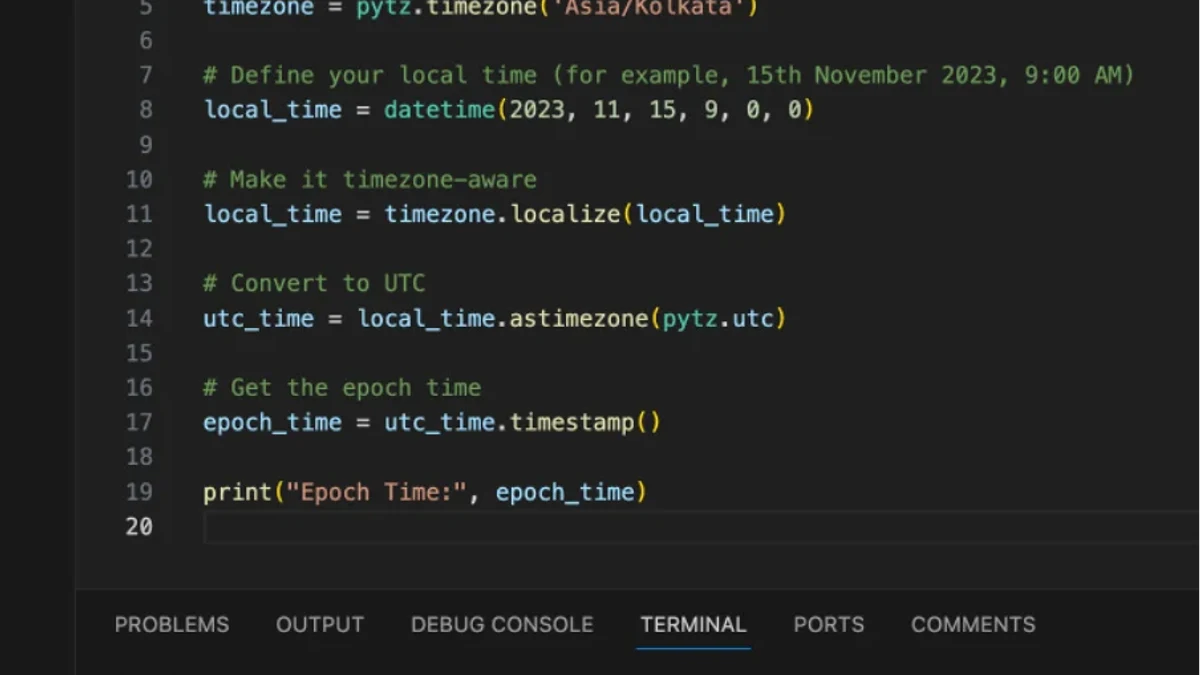Place cursor on empty line 20
This screenshot has width=1200, height=675.
click(x=700, y=527)
